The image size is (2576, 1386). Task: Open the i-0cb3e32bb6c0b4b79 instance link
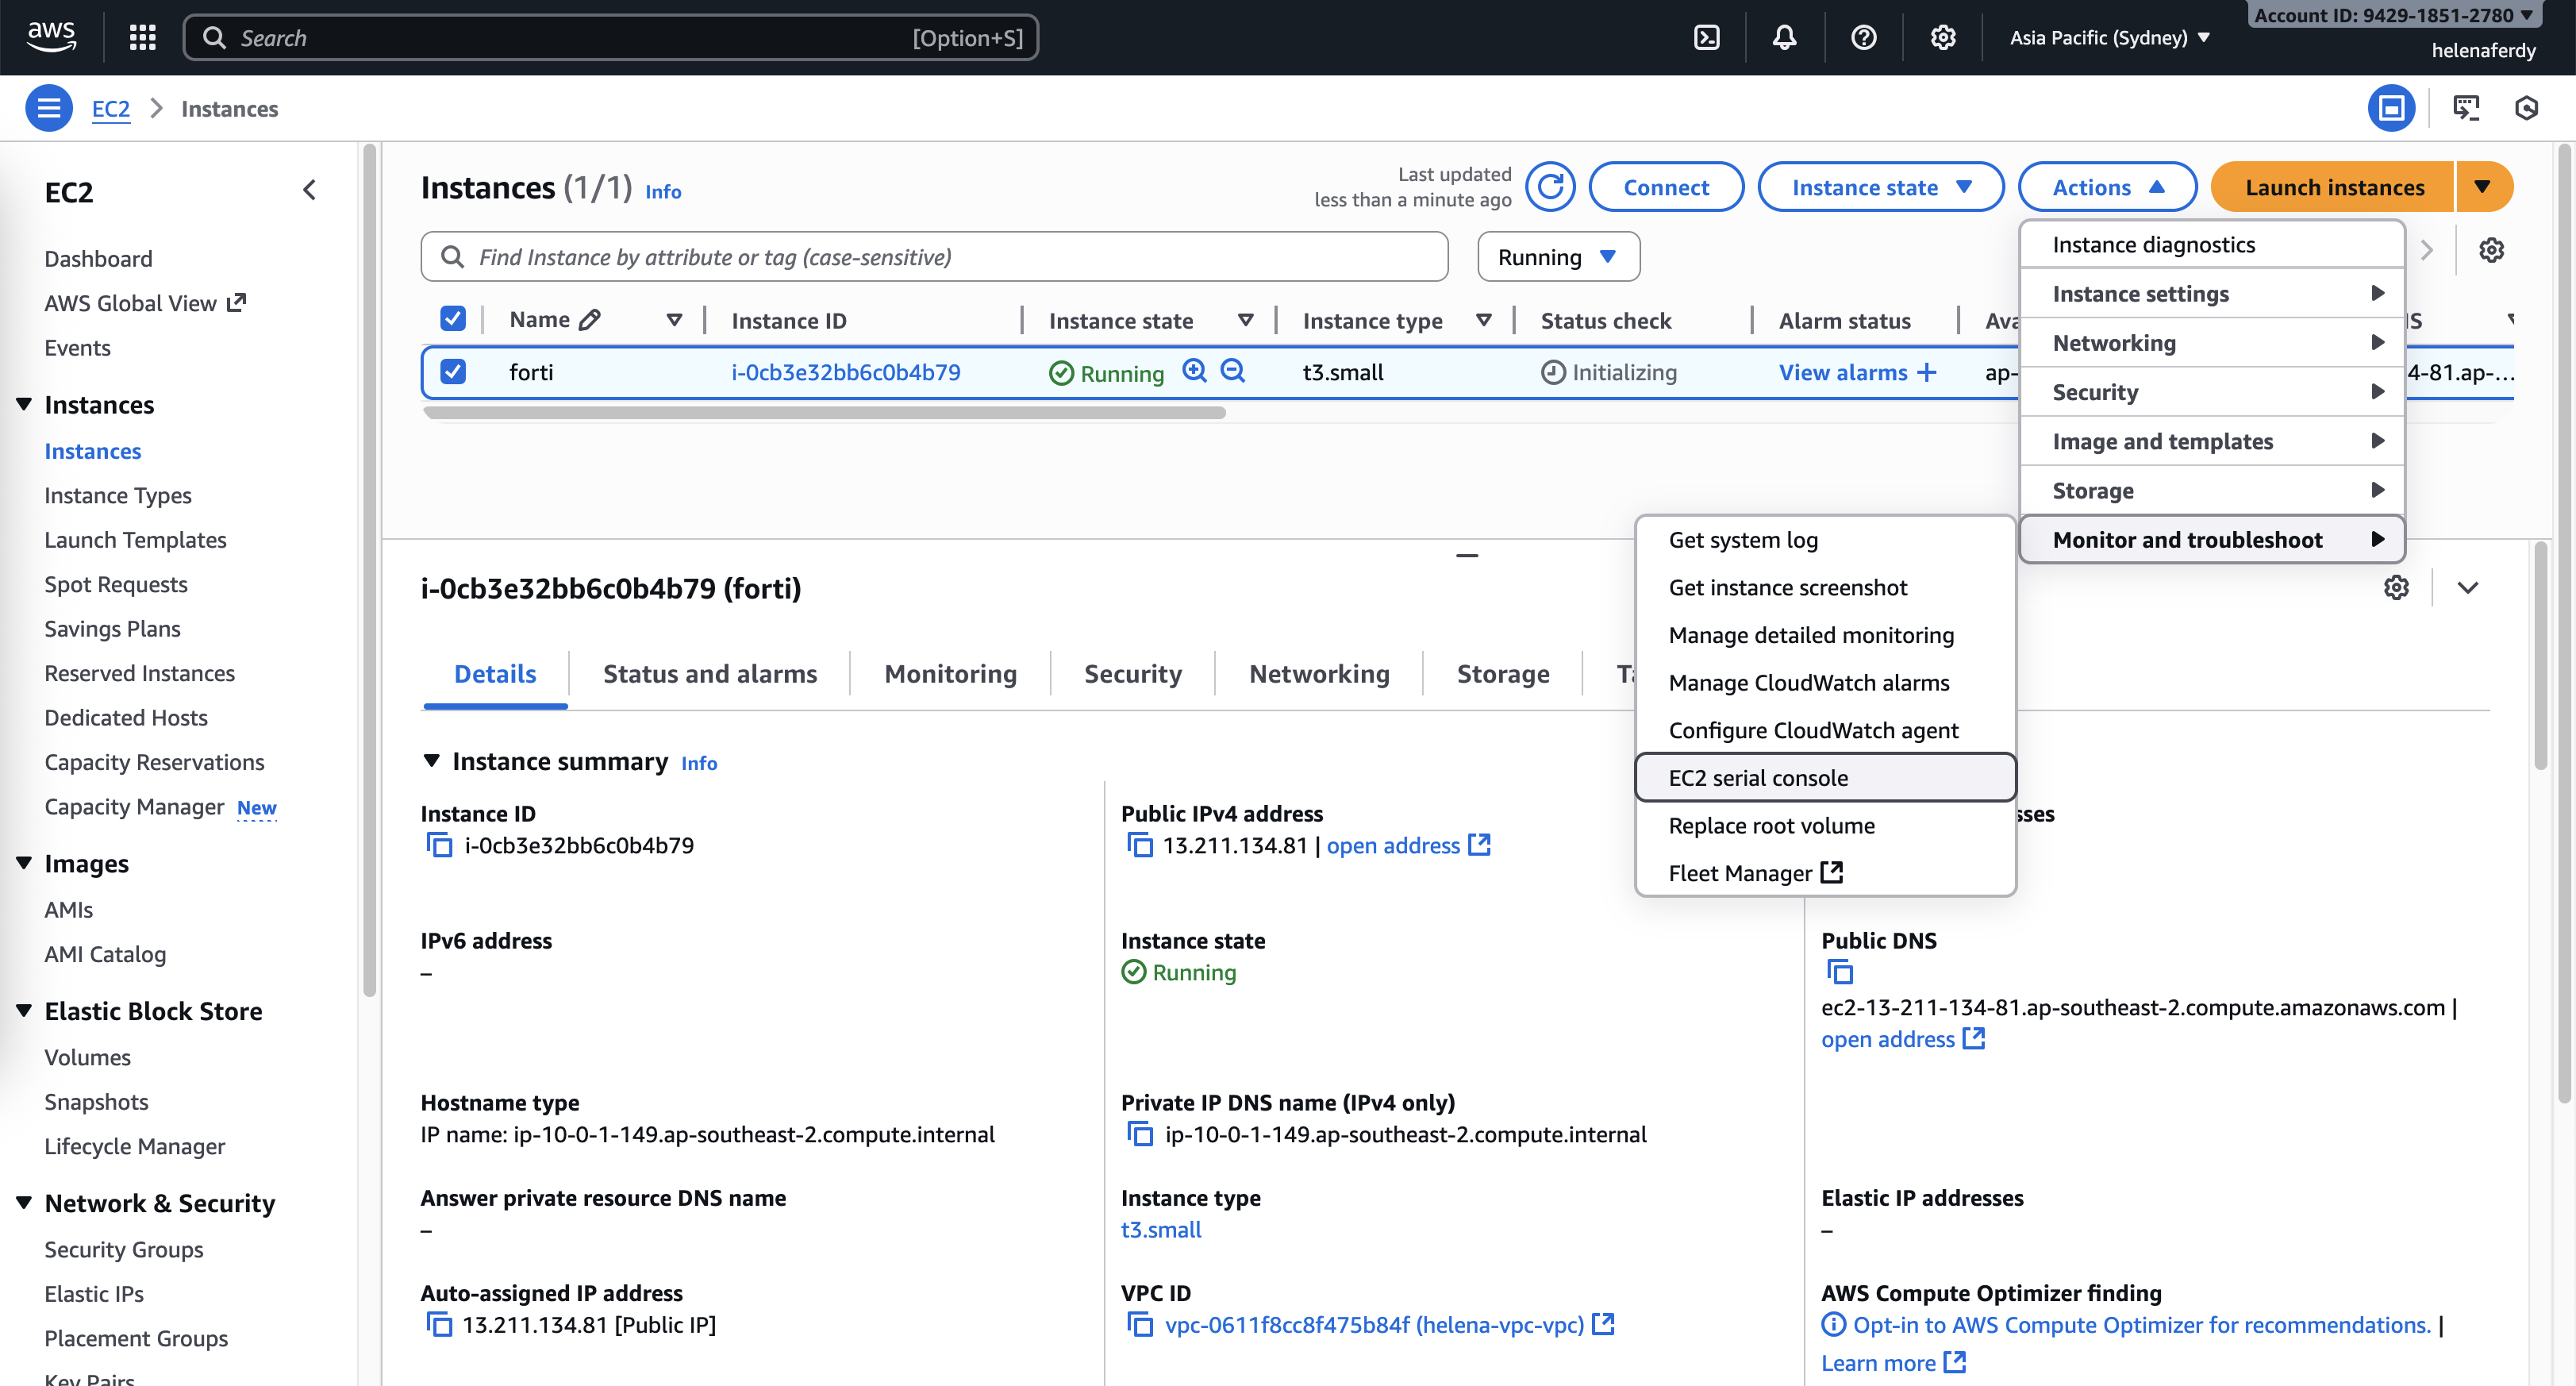[x=845, y=372]
